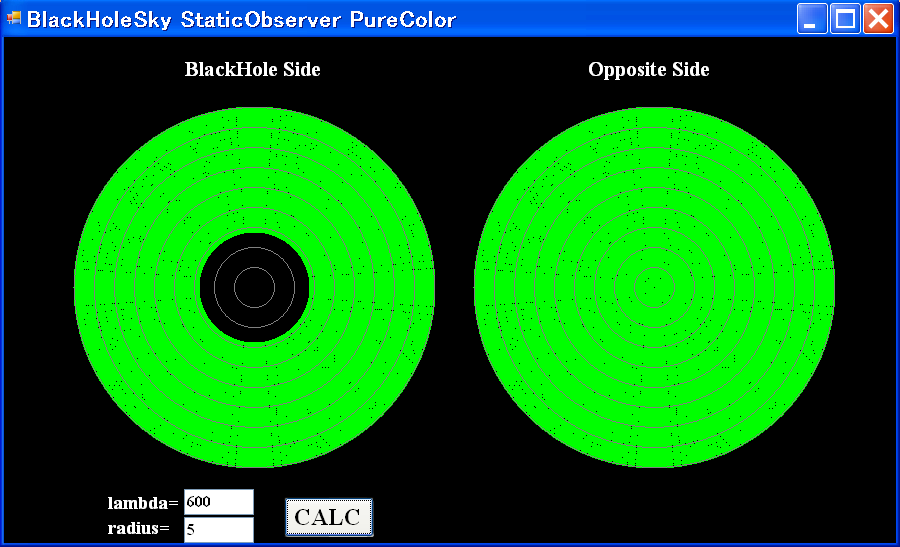Viewport: 900px width, 547px height.
Task: Open the application icon menu in title bar
Action: [14, 19]
